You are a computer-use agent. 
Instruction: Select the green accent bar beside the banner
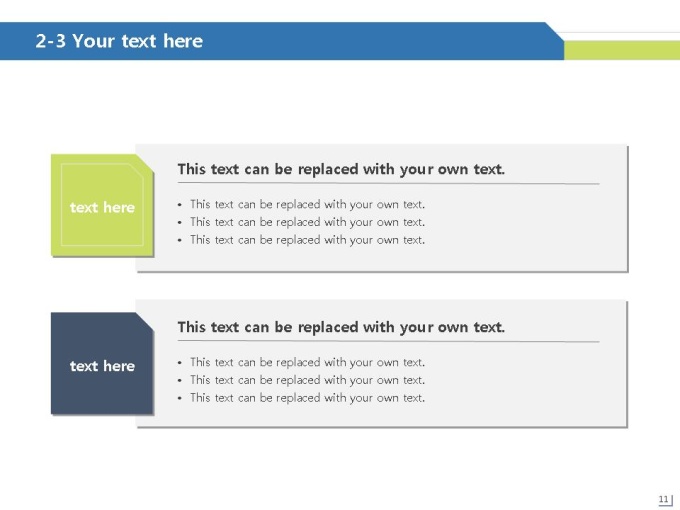pos(622,50)
